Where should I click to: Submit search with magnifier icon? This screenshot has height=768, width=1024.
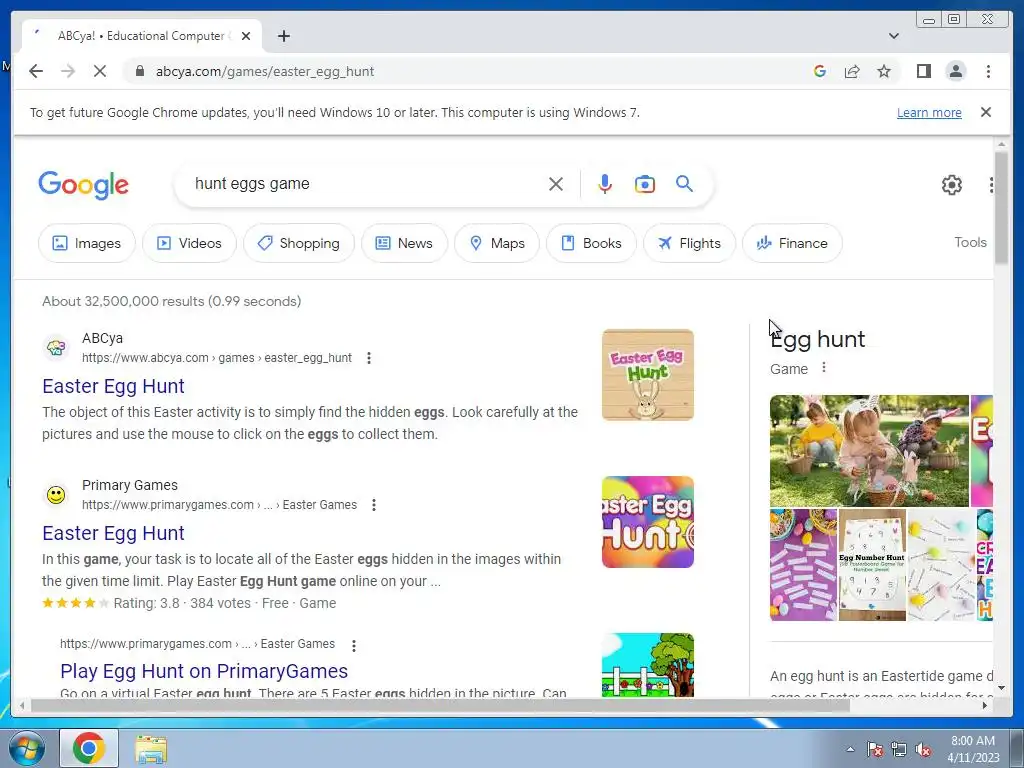coord(684,184)
